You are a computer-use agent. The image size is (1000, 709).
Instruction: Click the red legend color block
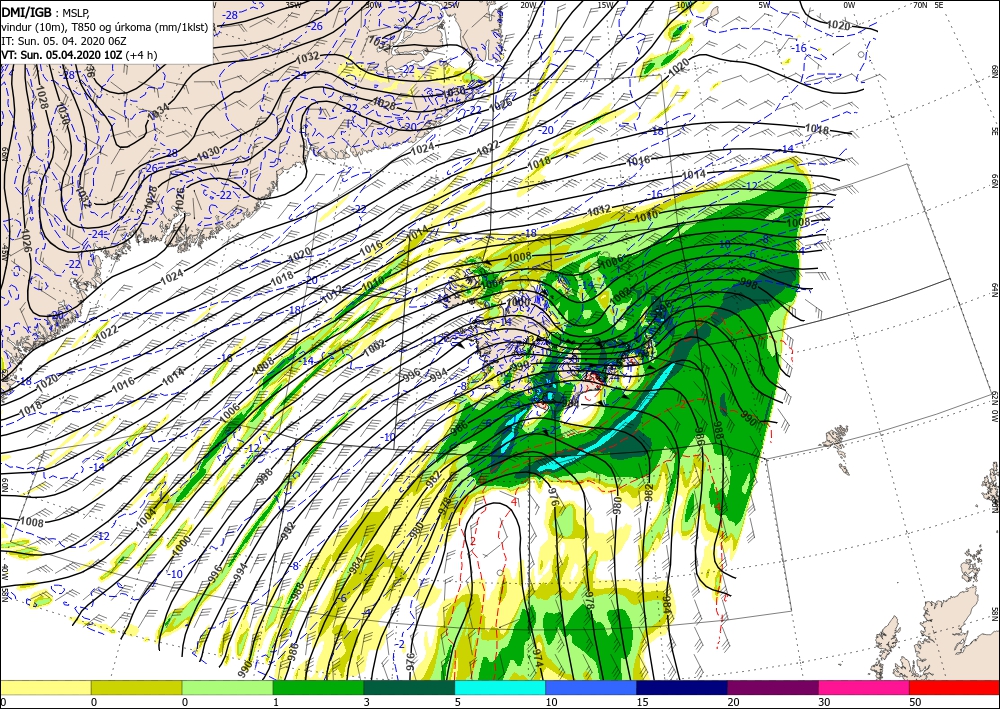tap(954, 688)
